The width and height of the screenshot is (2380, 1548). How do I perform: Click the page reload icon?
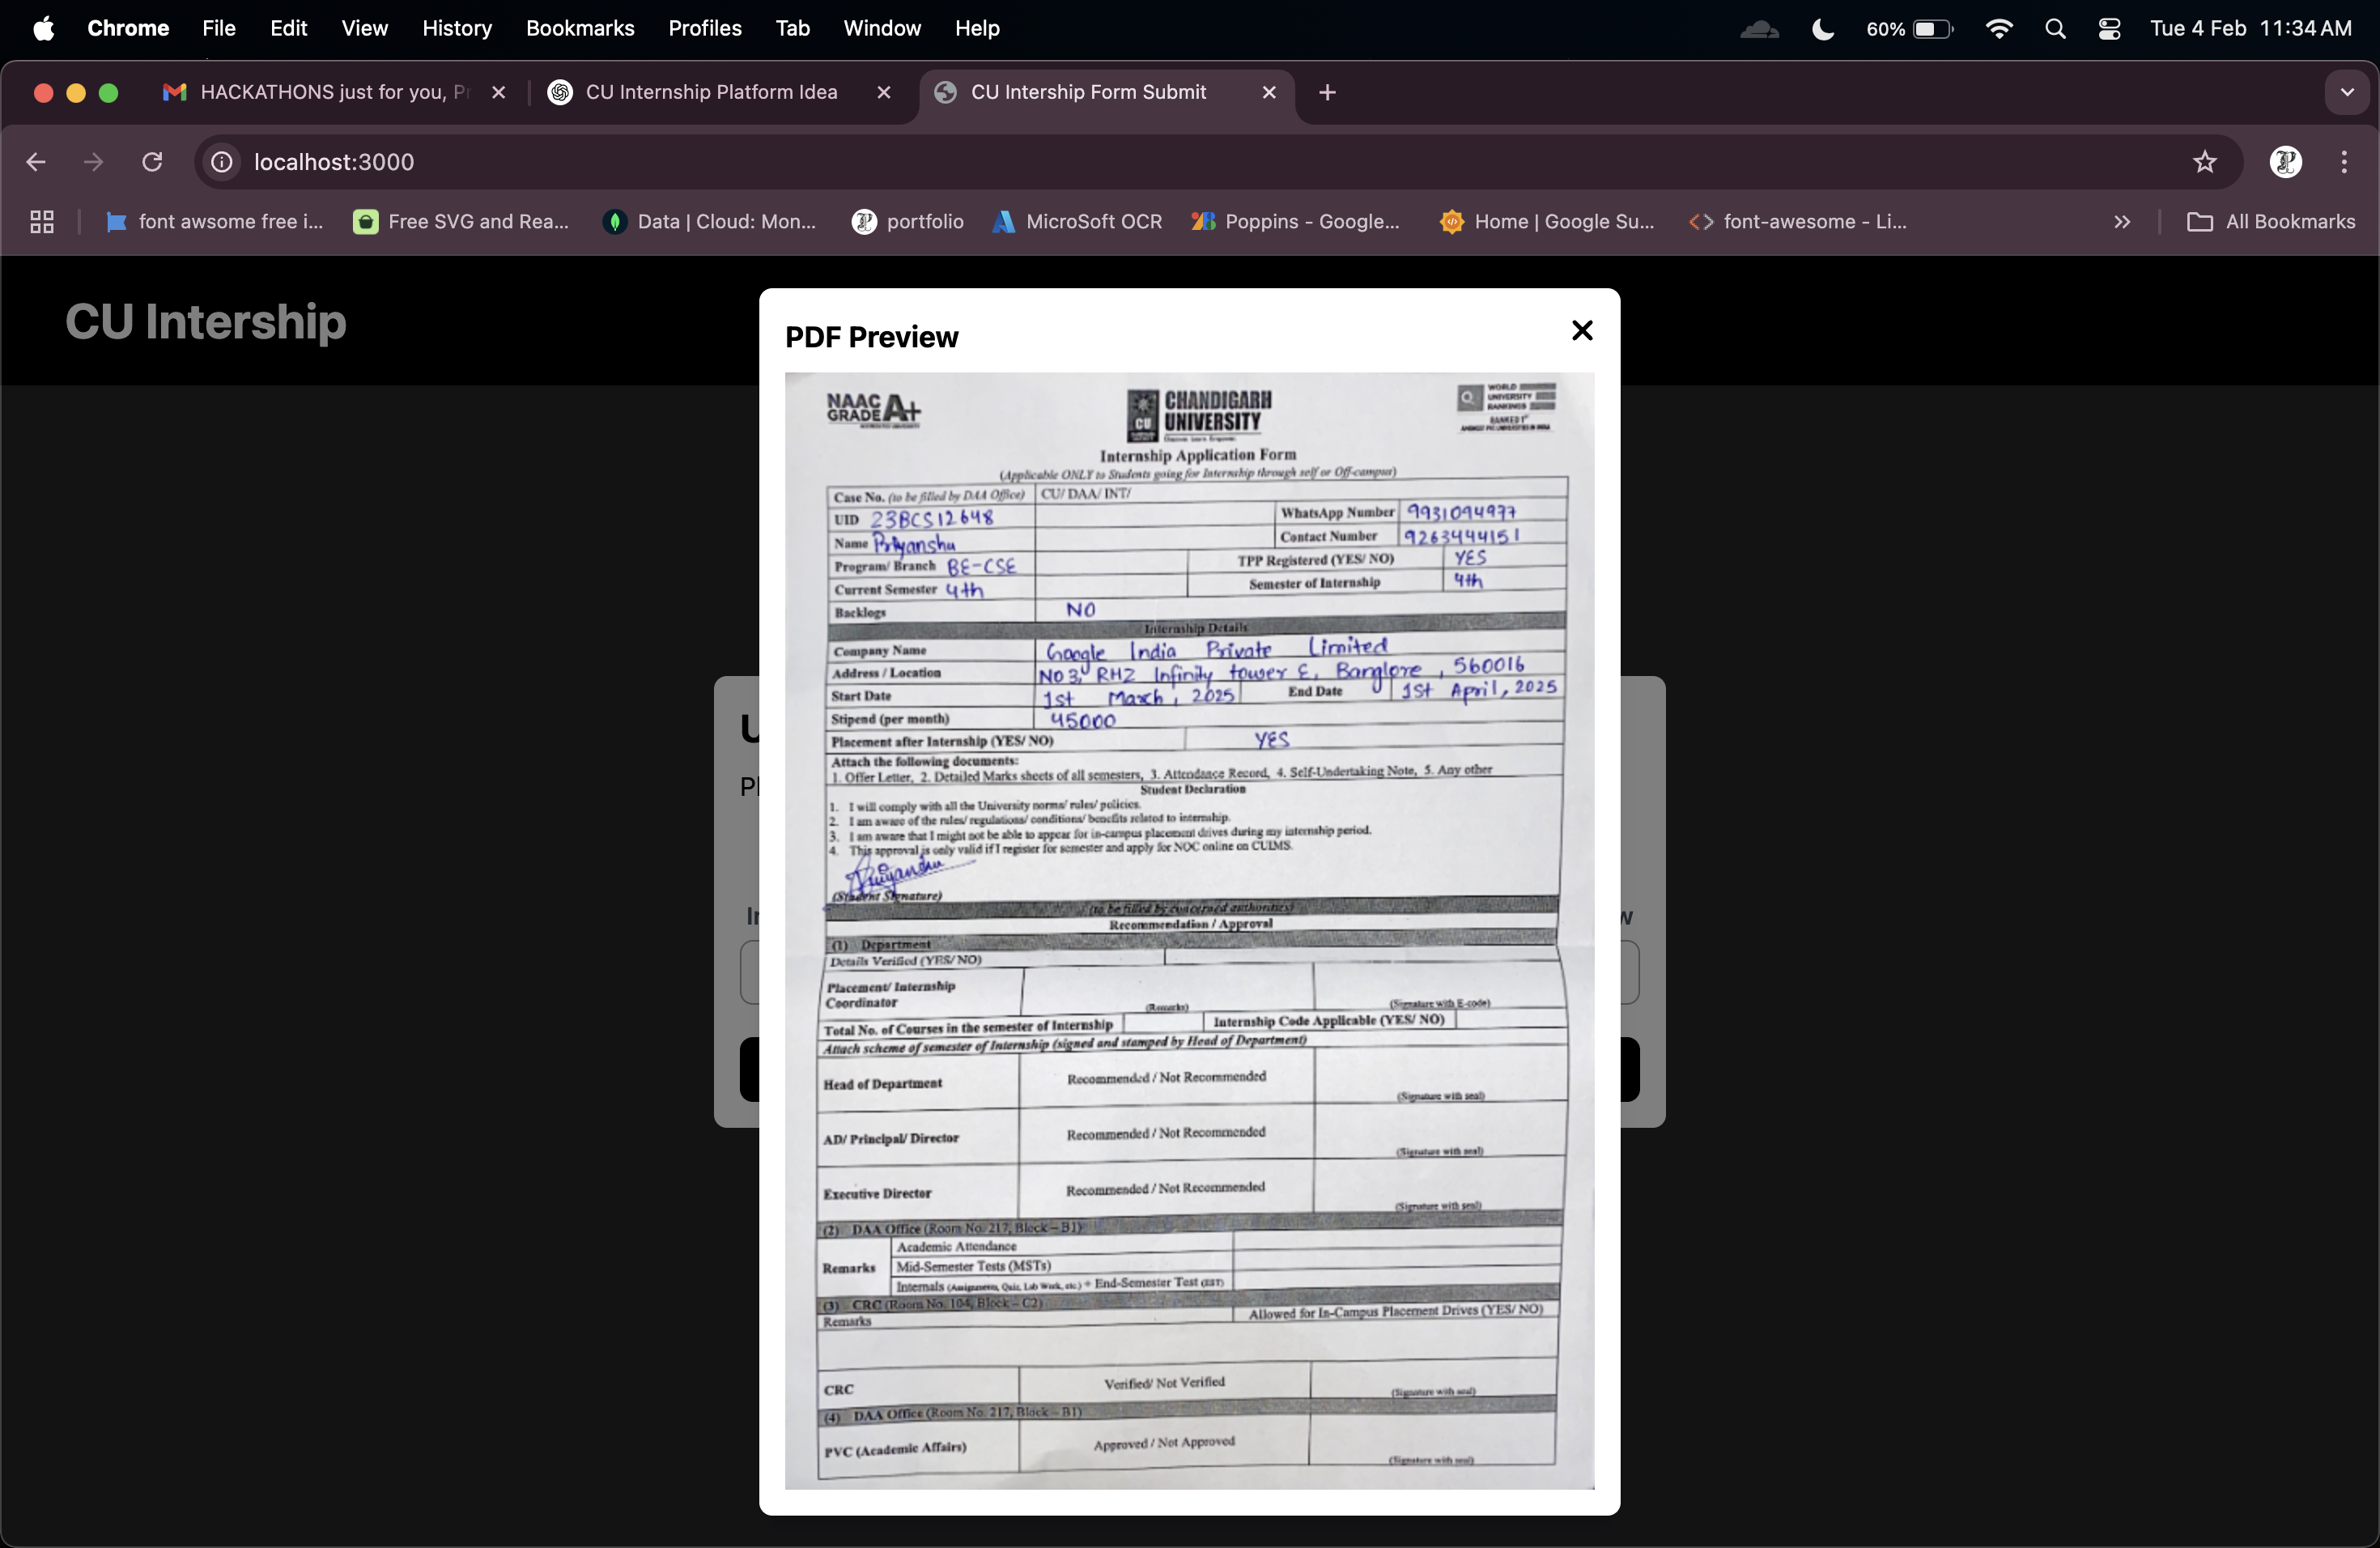pyautogui.click(x=152, y=162)
